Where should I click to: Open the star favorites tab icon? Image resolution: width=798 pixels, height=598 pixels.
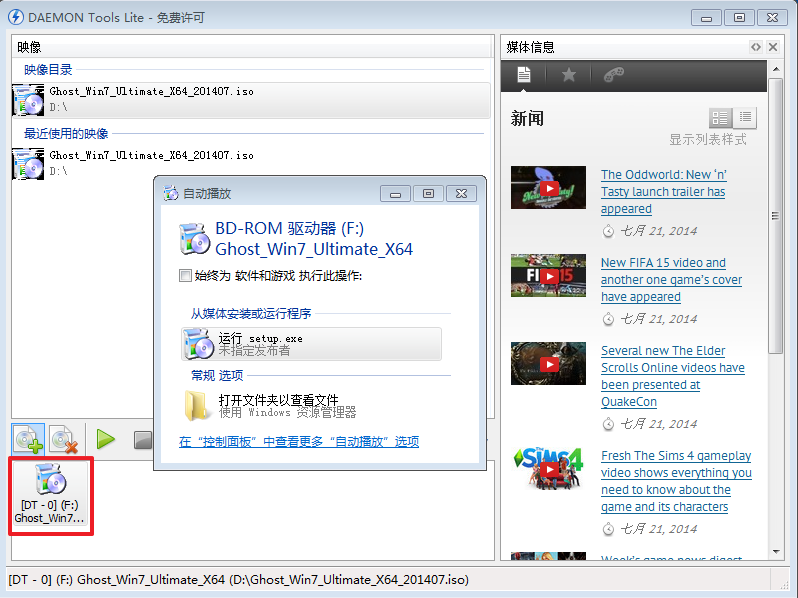point(568,75)
